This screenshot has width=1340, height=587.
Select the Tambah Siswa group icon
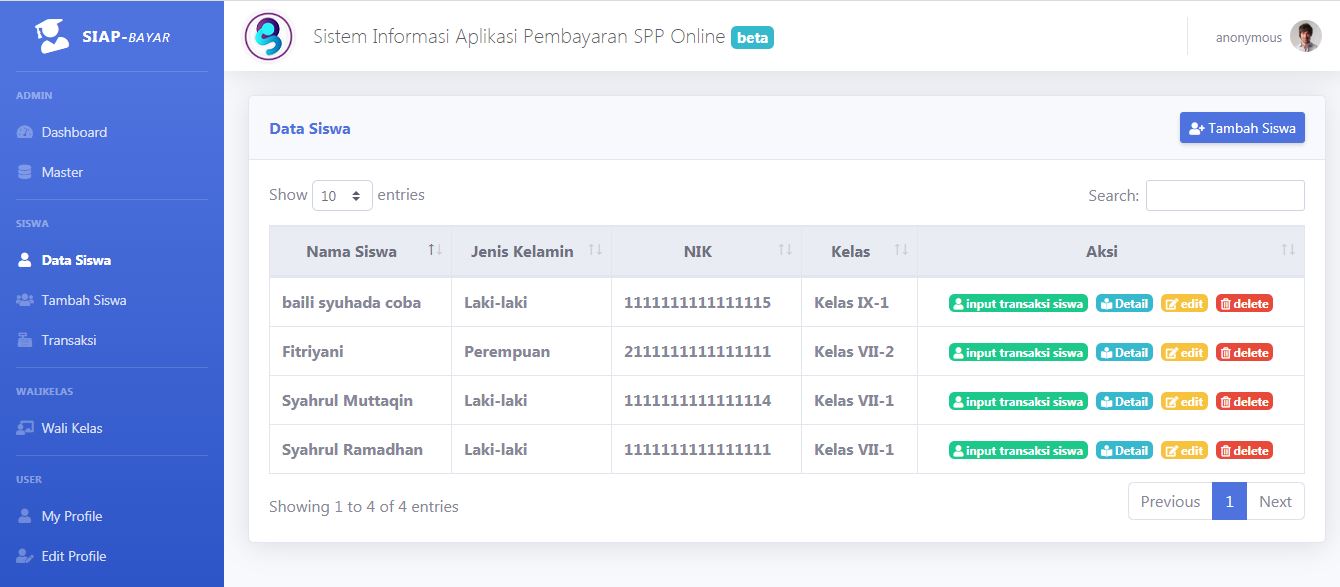24,299
